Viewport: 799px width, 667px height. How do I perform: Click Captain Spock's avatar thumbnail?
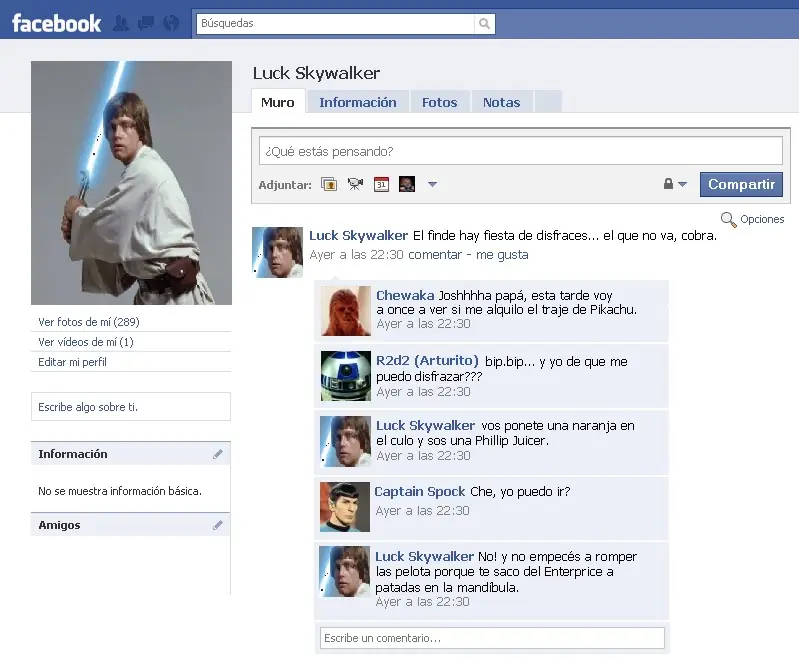click(x=344, y=506)
